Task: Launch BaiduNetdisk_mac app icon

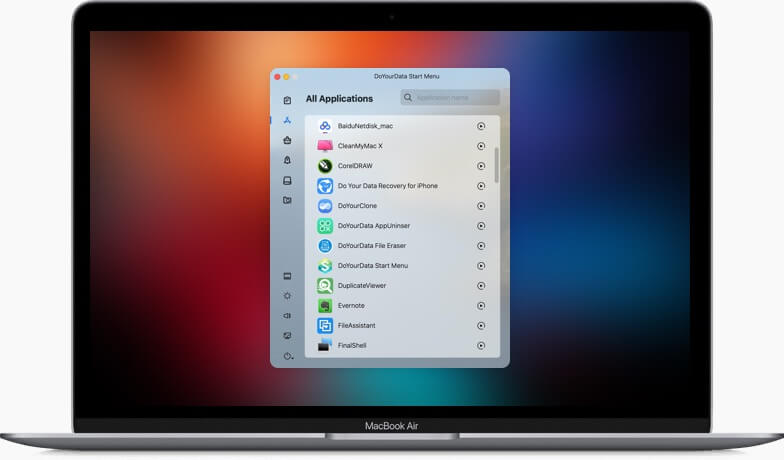Action: (325, 126)
